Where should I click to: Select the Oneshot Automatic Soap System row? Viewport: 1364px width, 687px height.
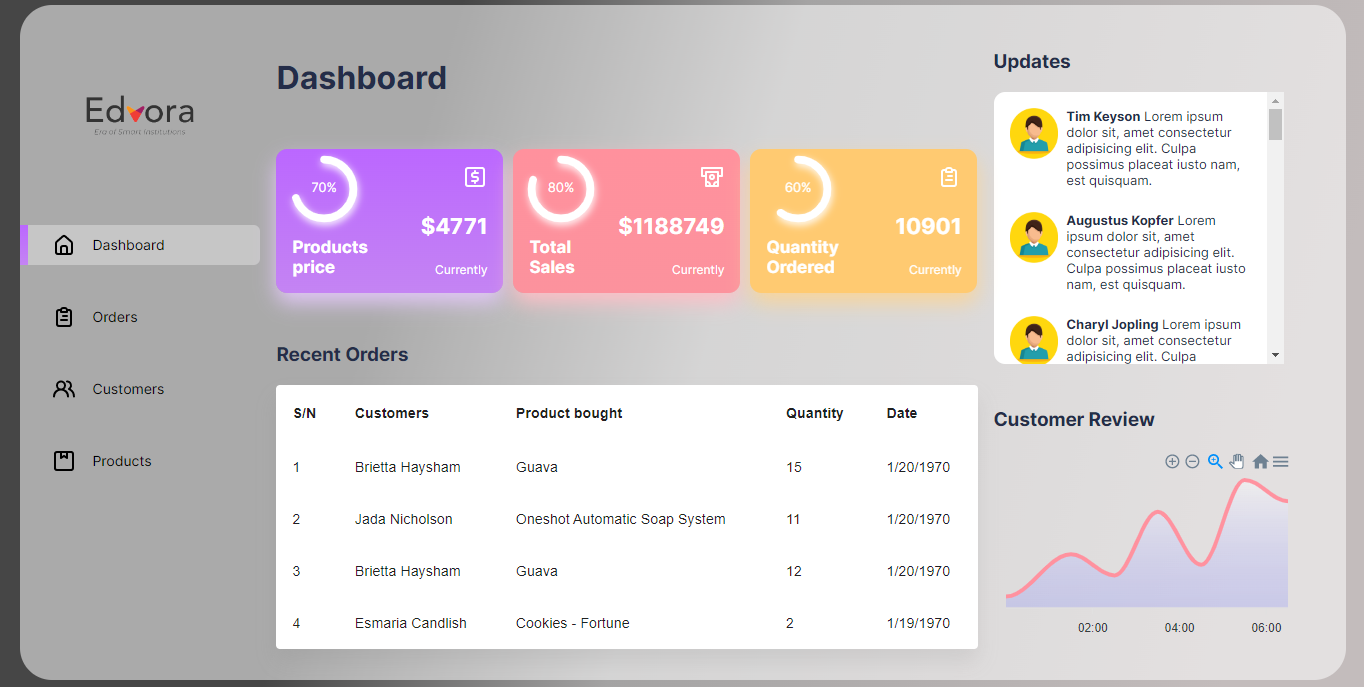click(x=620, y=519)
